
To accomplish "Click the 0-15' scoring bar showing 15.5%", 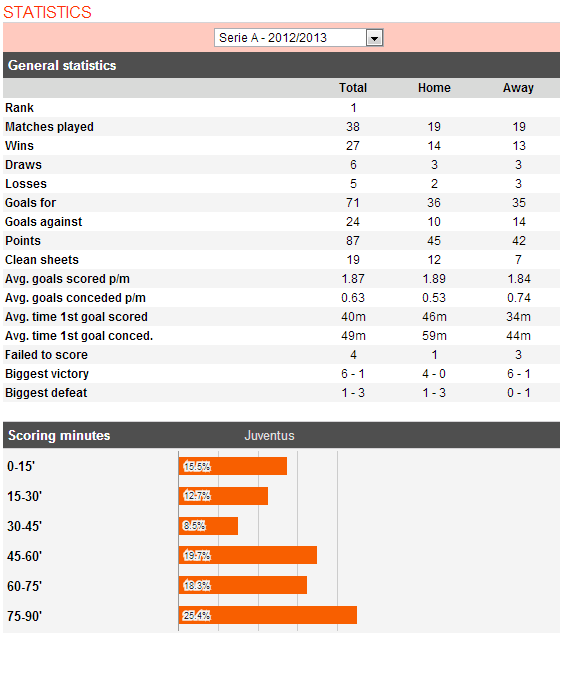I will [233, 466].
